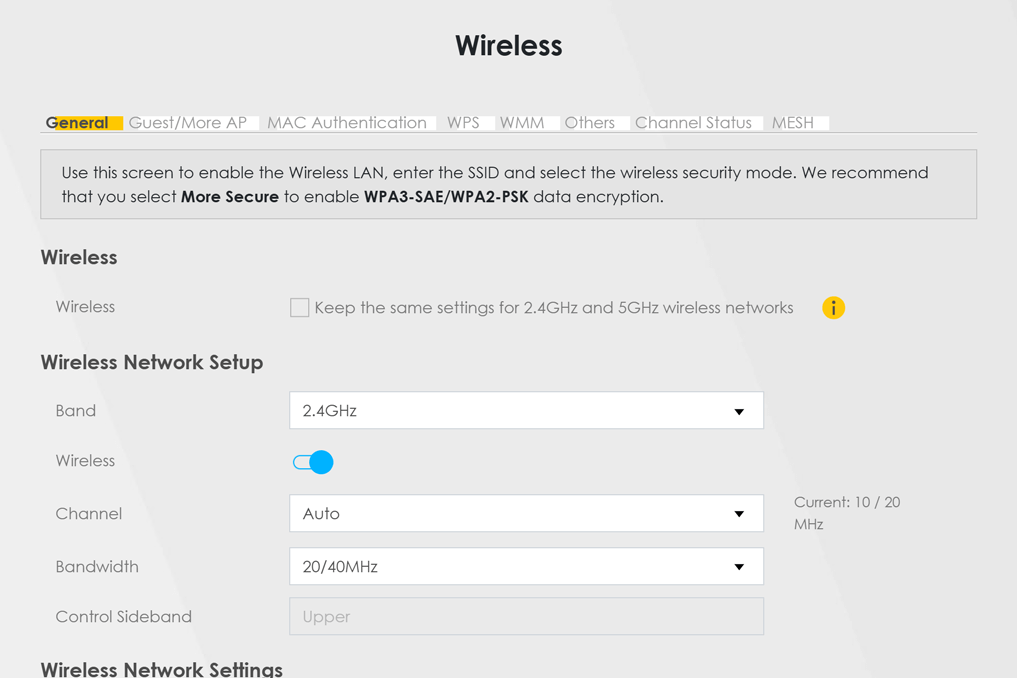Click the Band dropdown arrow
The width and height of the screenshot is (1017, 678).
pos(739,412)
